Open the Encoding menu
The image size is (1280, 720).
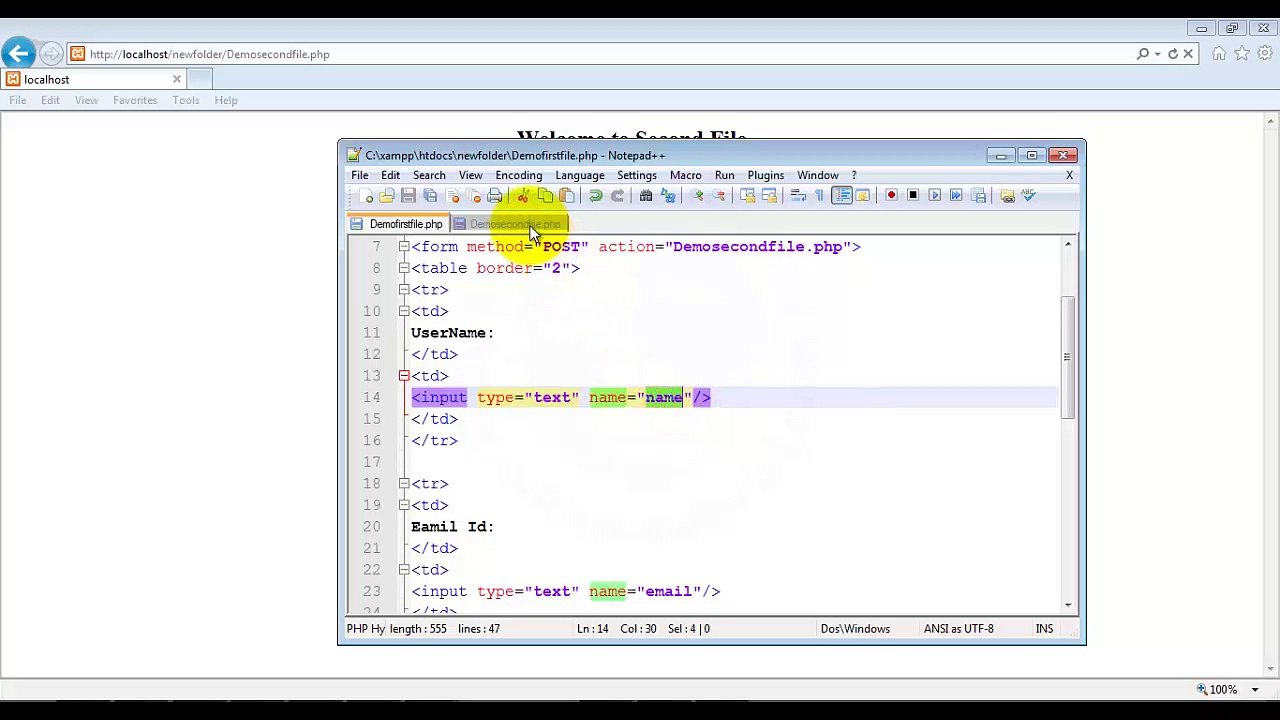(x=518, y=175)
